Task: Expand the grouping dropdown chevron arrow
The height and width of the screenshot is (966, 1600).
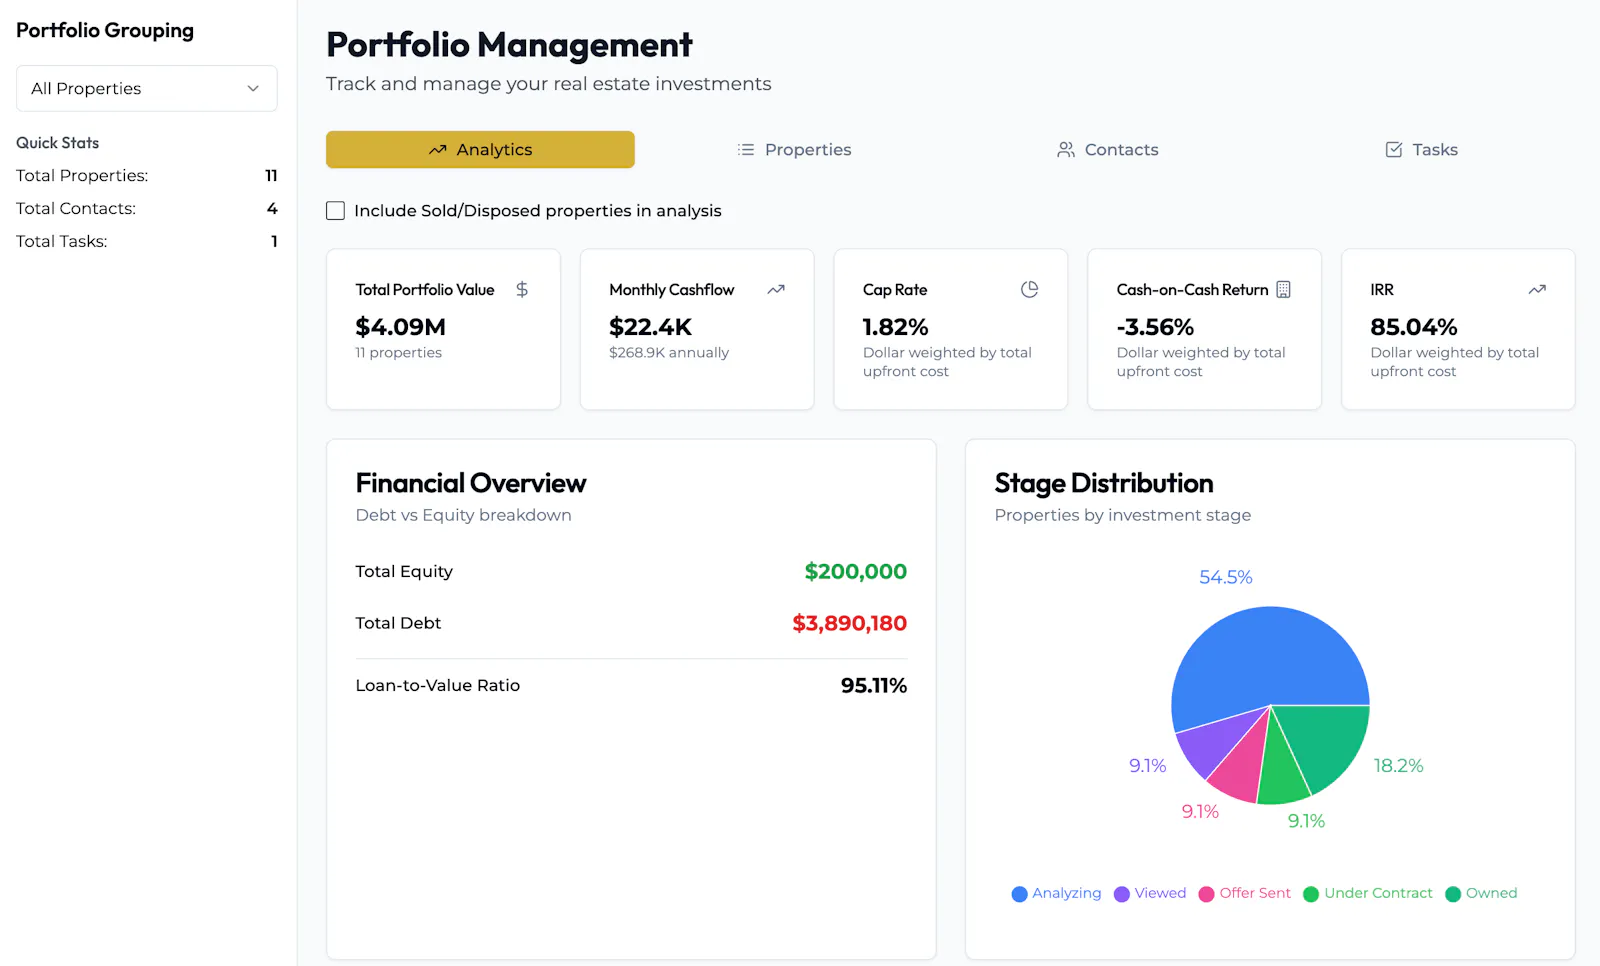Action: tap(253, 88)
